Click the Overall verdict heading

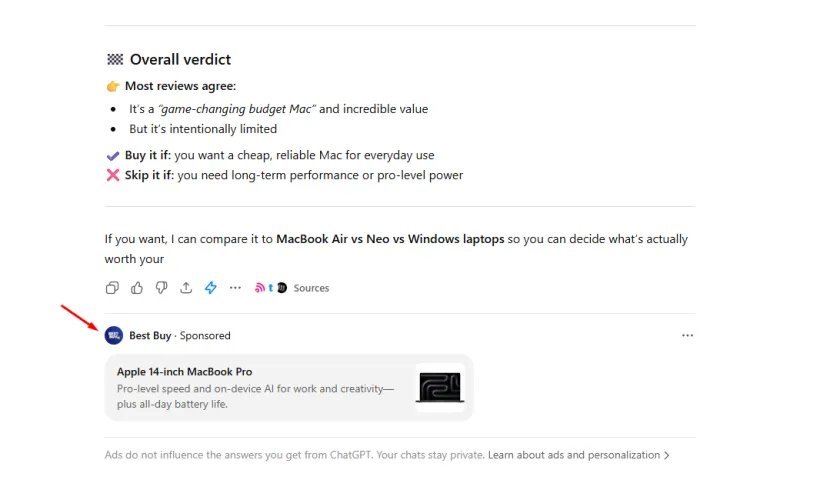(x=180, y=60)
